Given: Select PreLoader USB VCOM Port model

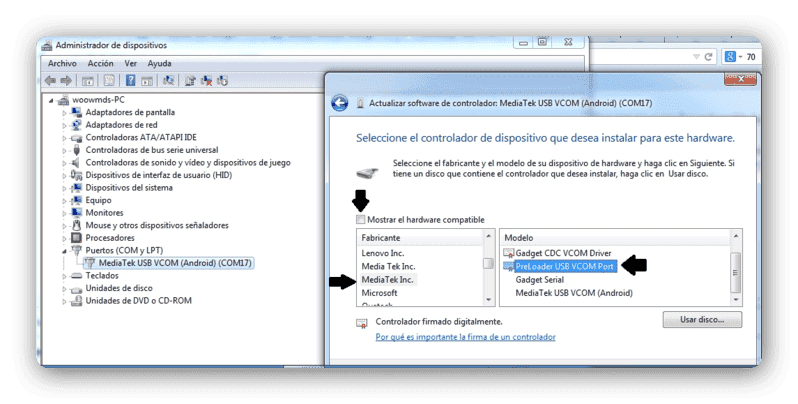Looking at the screenshot, I should point(564,266).
